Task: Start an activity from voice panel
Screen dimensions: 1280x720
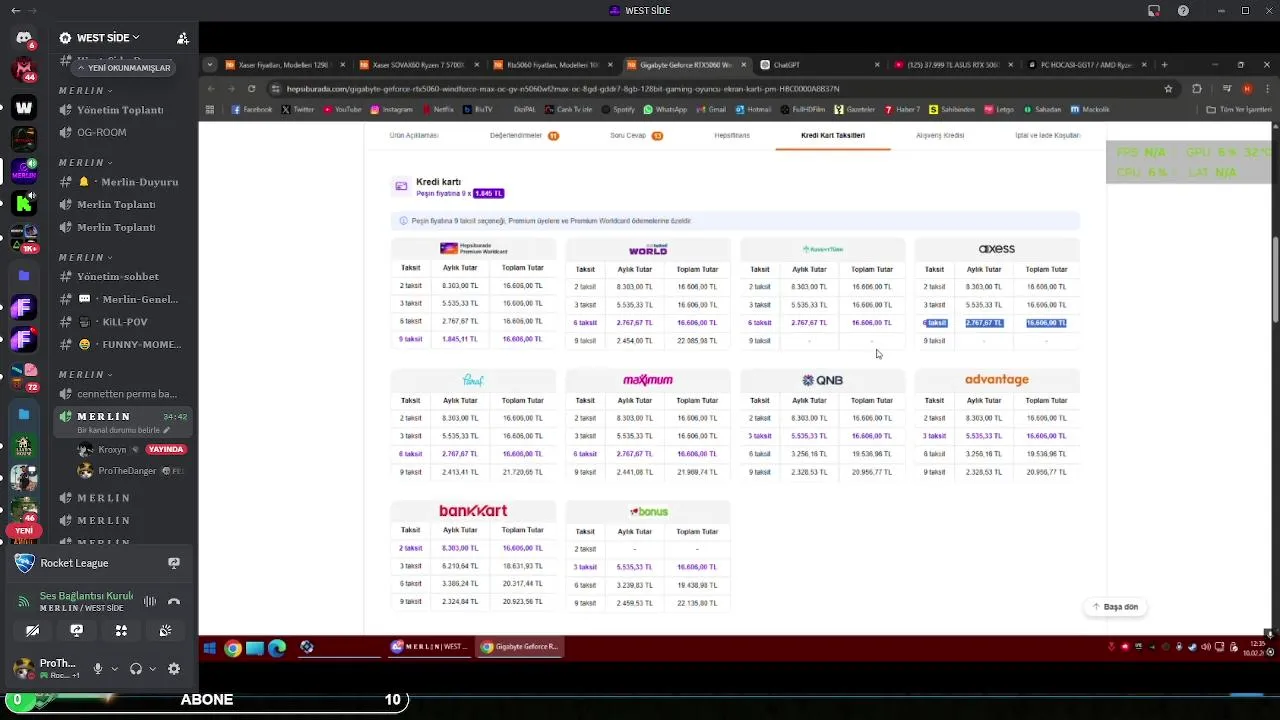Action: tap(121, 630)
